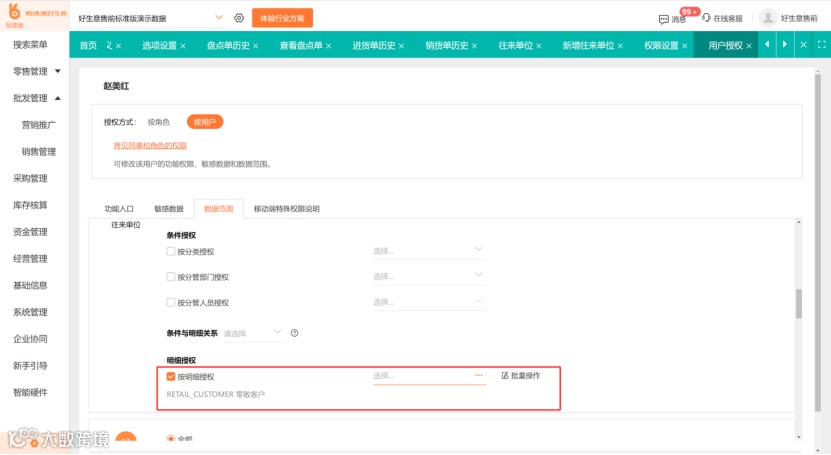The image size is (831, 455).
Task: Toggle fullscreen mode icon
Action: (821, 44)
